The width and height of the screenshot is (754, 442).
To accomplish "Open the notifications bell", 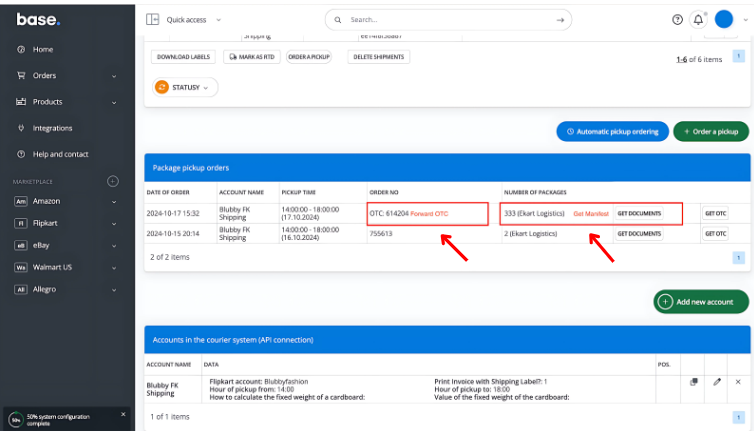I will coord(698,19).
